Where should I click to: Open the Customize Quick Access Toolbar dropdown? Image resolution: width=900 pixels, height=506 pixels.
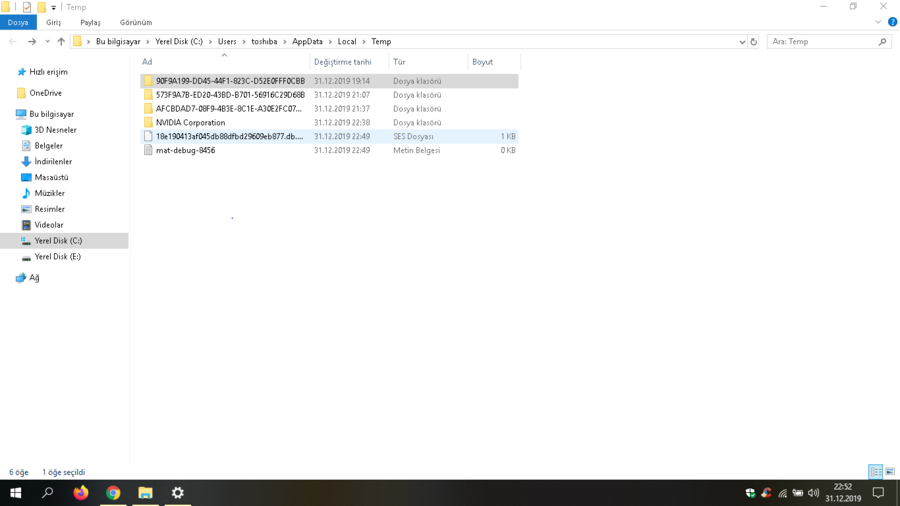click(x=53, y=7)
